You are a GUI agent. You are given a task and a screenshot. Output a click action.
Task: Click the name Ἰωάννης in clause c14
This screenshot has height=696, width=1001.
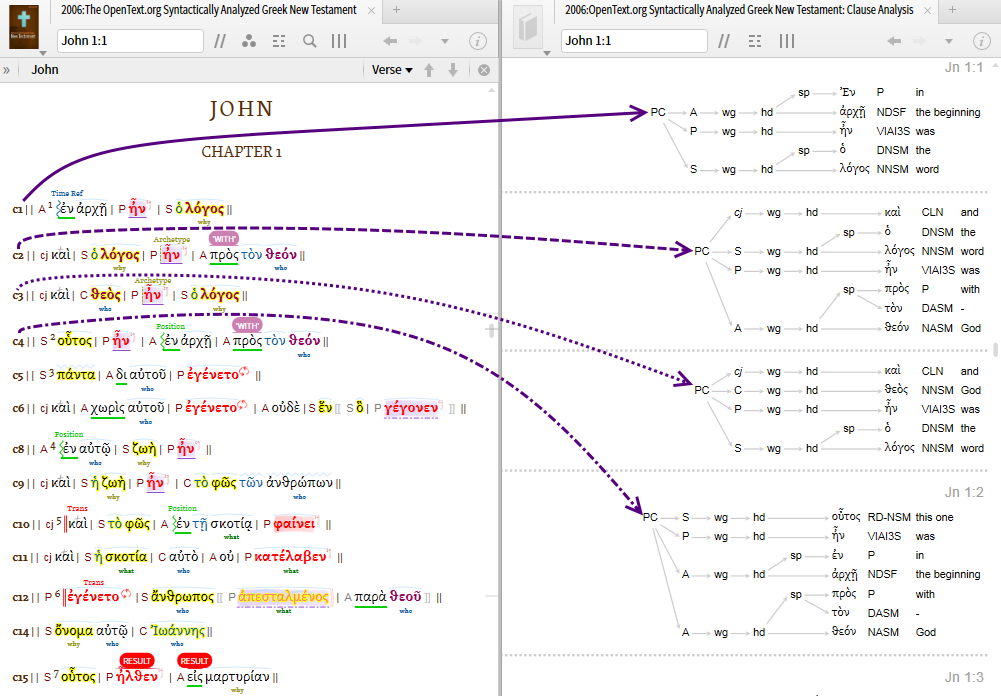(x=178, y=631)
